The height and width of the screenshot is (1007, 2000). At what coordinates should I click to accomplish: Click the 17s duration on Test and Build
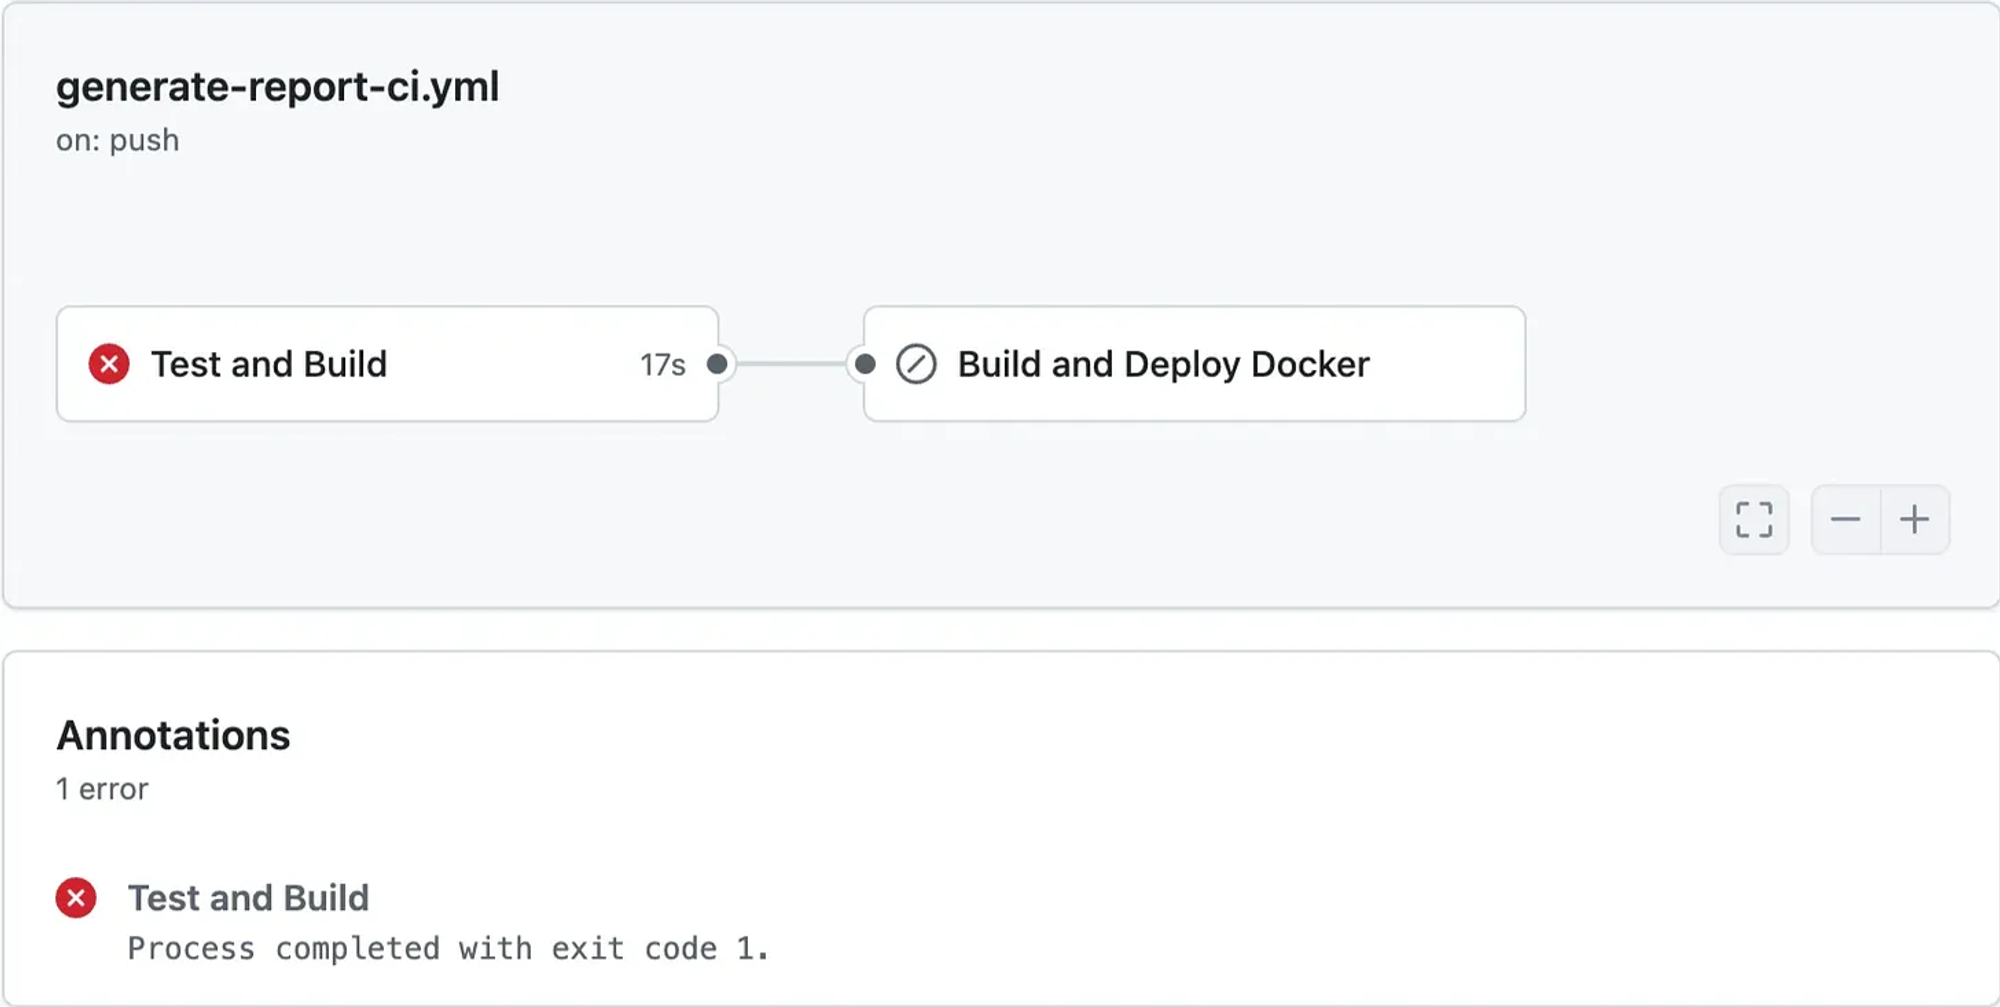(x=663, y=365)
